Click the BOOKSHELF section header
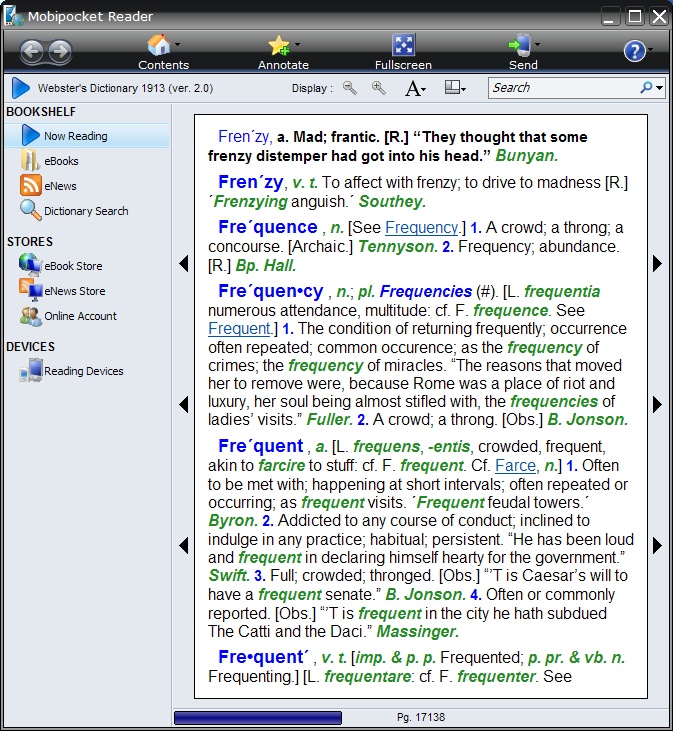The height and width of the screenshot is (731, 673). coord(41,112)
